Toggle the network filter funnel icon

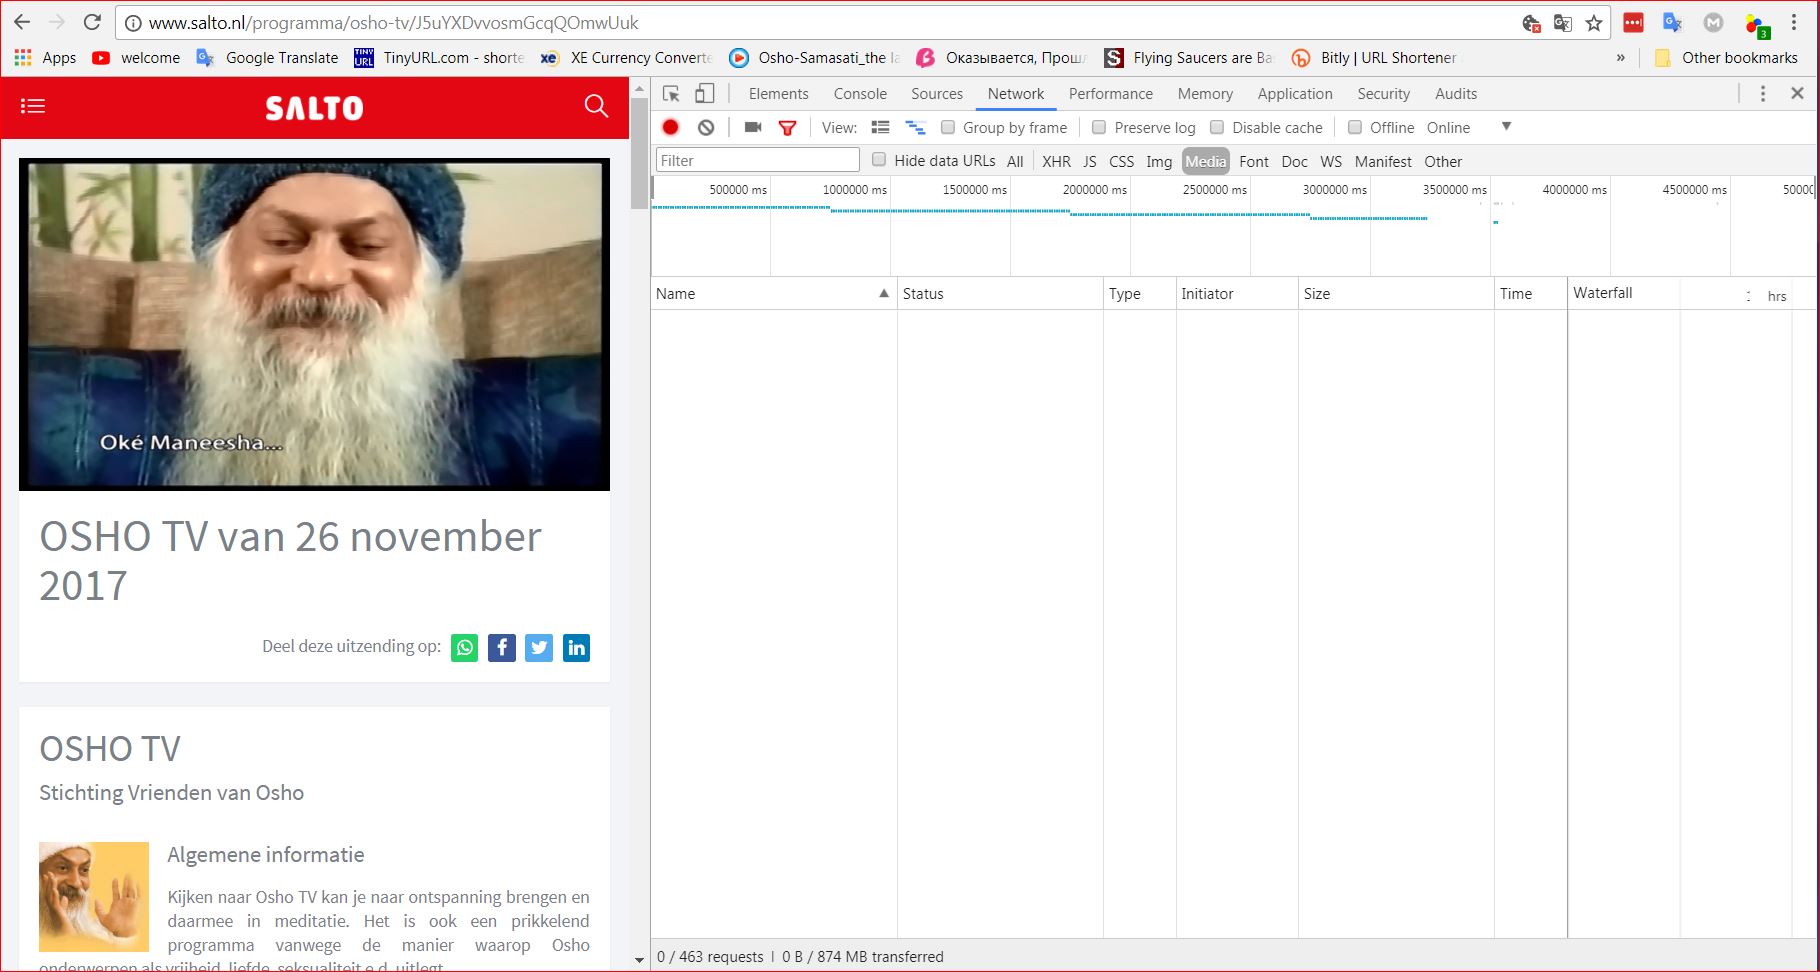(x=788, y=127)
